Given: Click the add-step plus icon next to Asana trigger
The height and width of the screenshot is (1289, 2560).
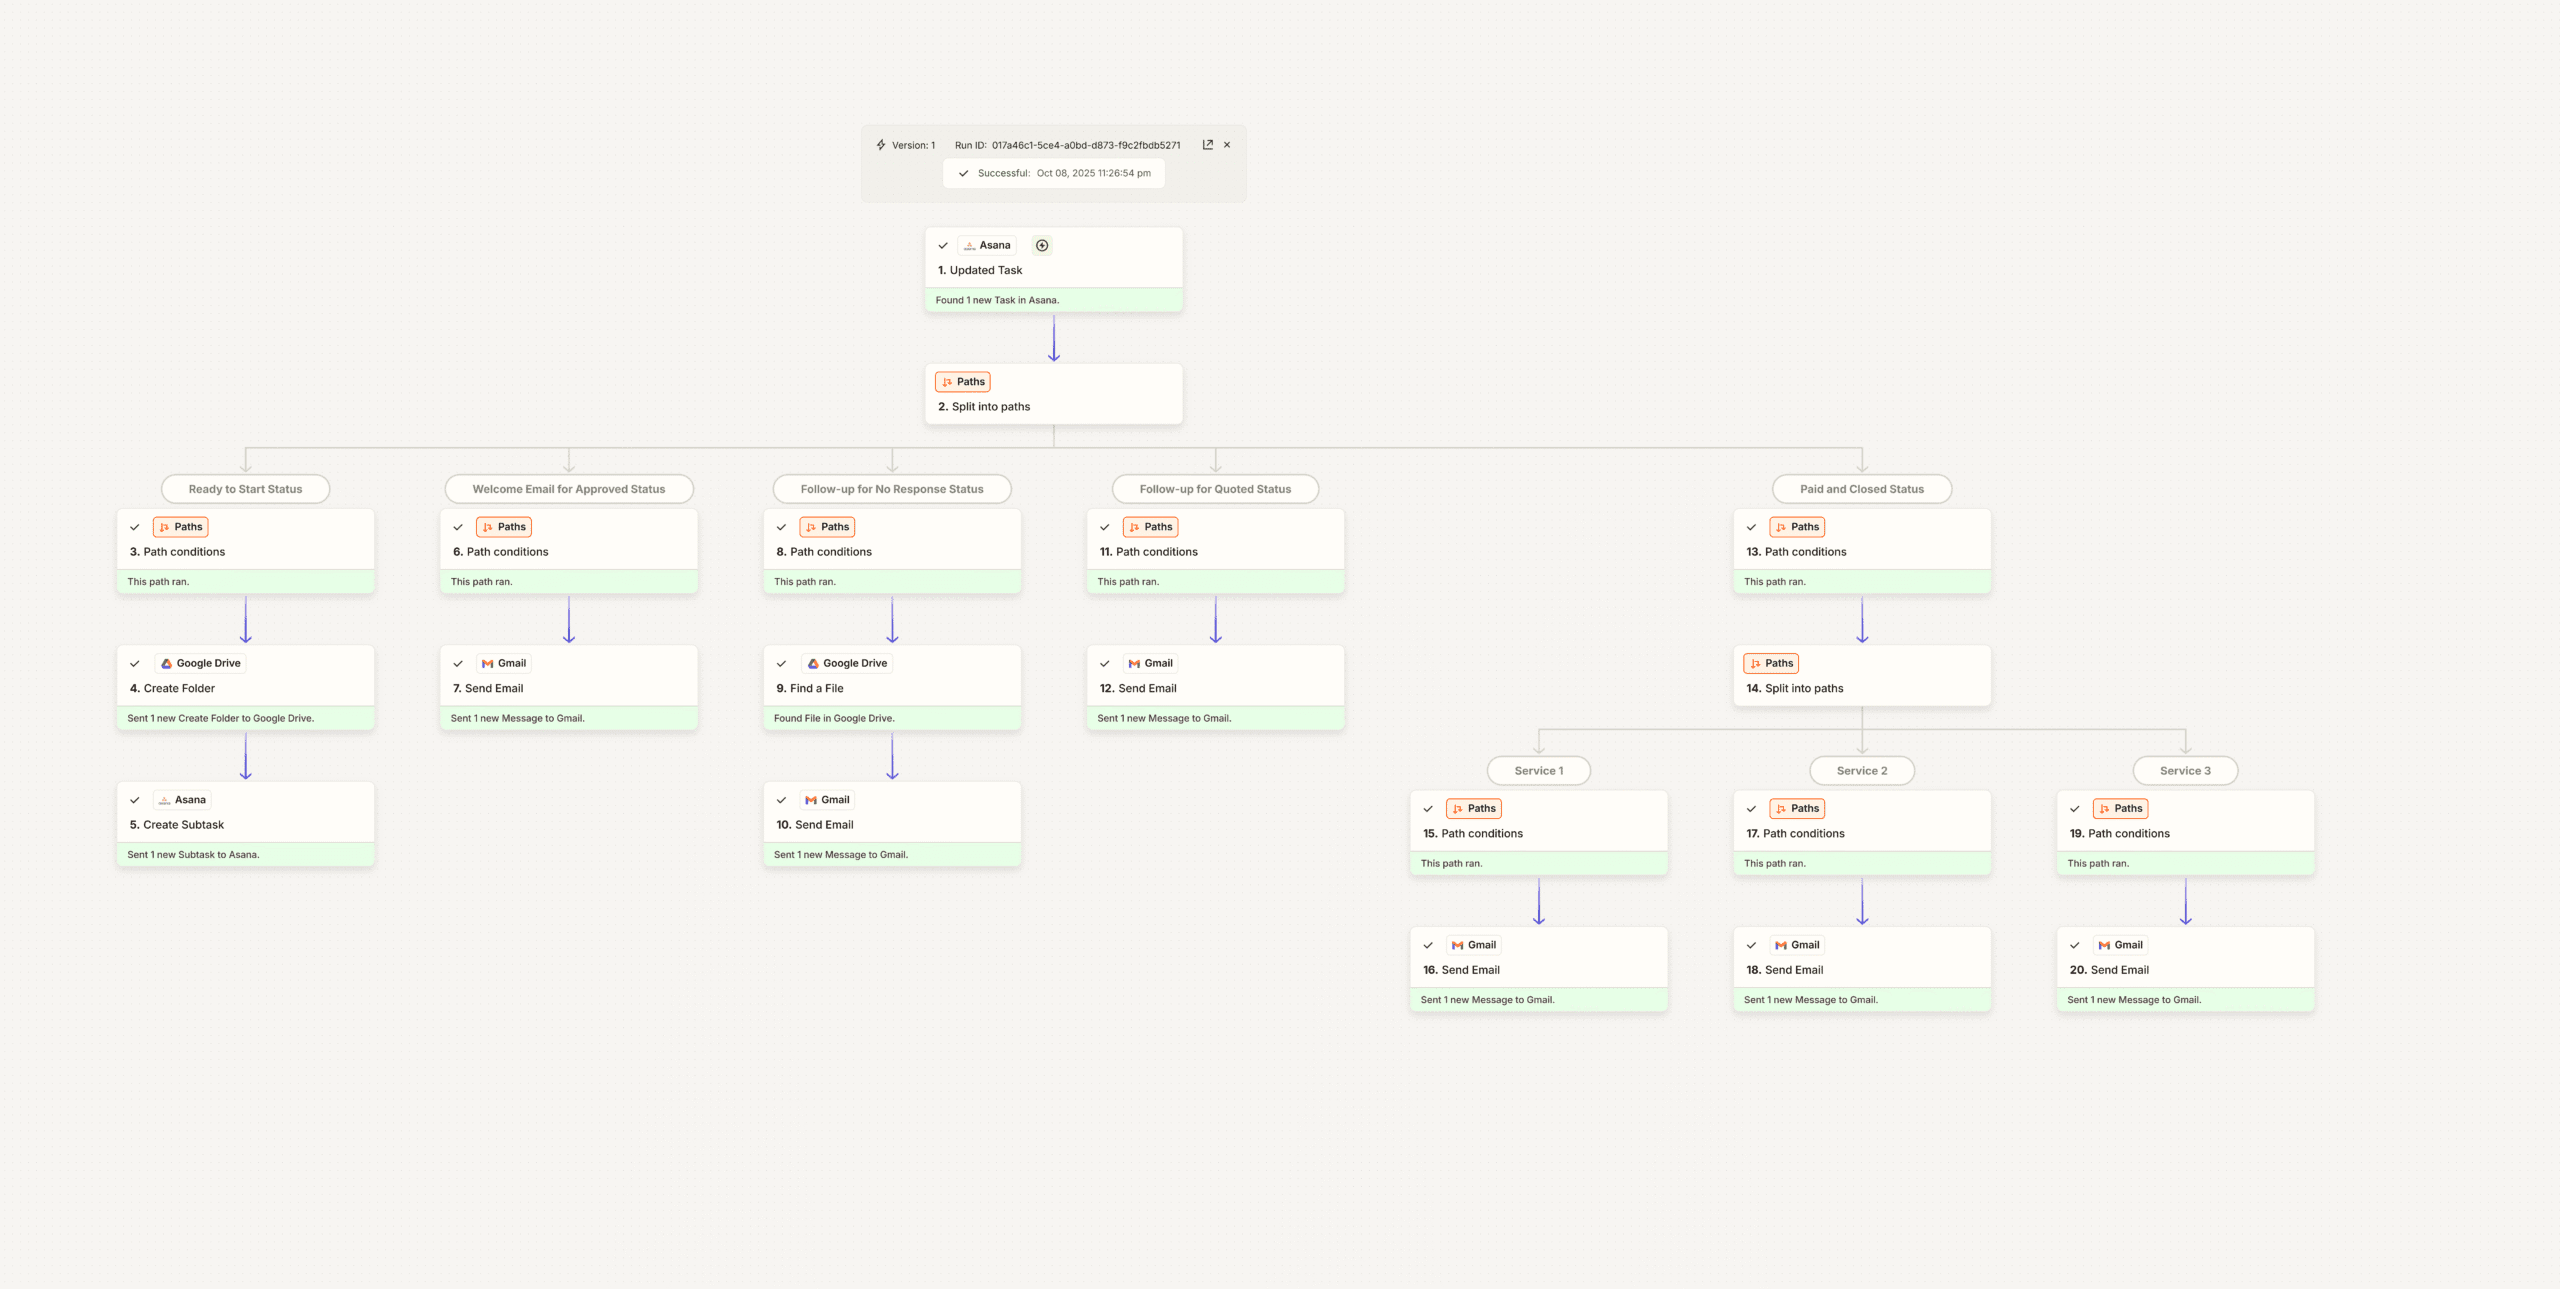Looking at the screenshot, I should click(1042, 245).
